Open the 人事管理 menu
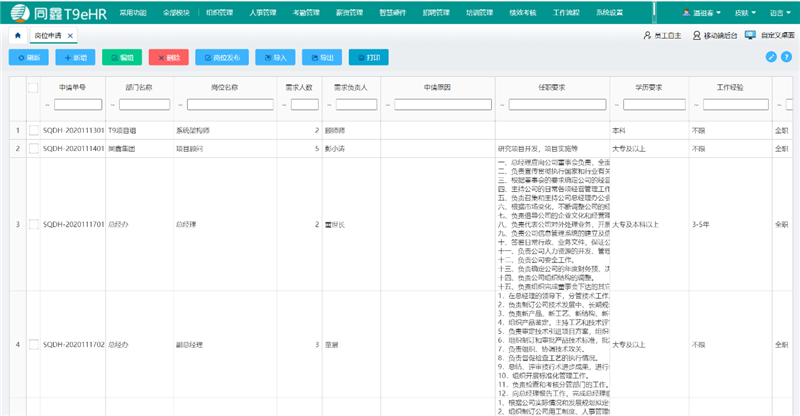The width and height of the screenshot is (800, 416). [265, 13]
